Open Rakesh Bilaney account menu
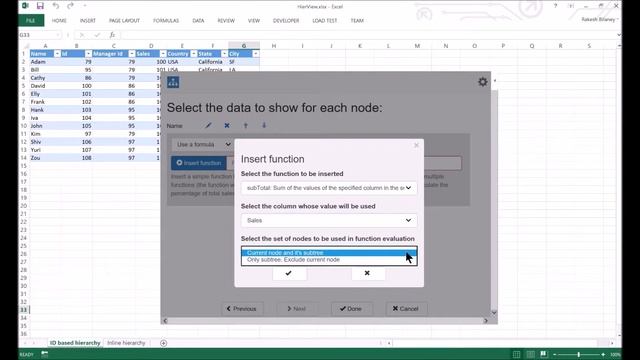640x360 pixels. click(x=600, y=20)
